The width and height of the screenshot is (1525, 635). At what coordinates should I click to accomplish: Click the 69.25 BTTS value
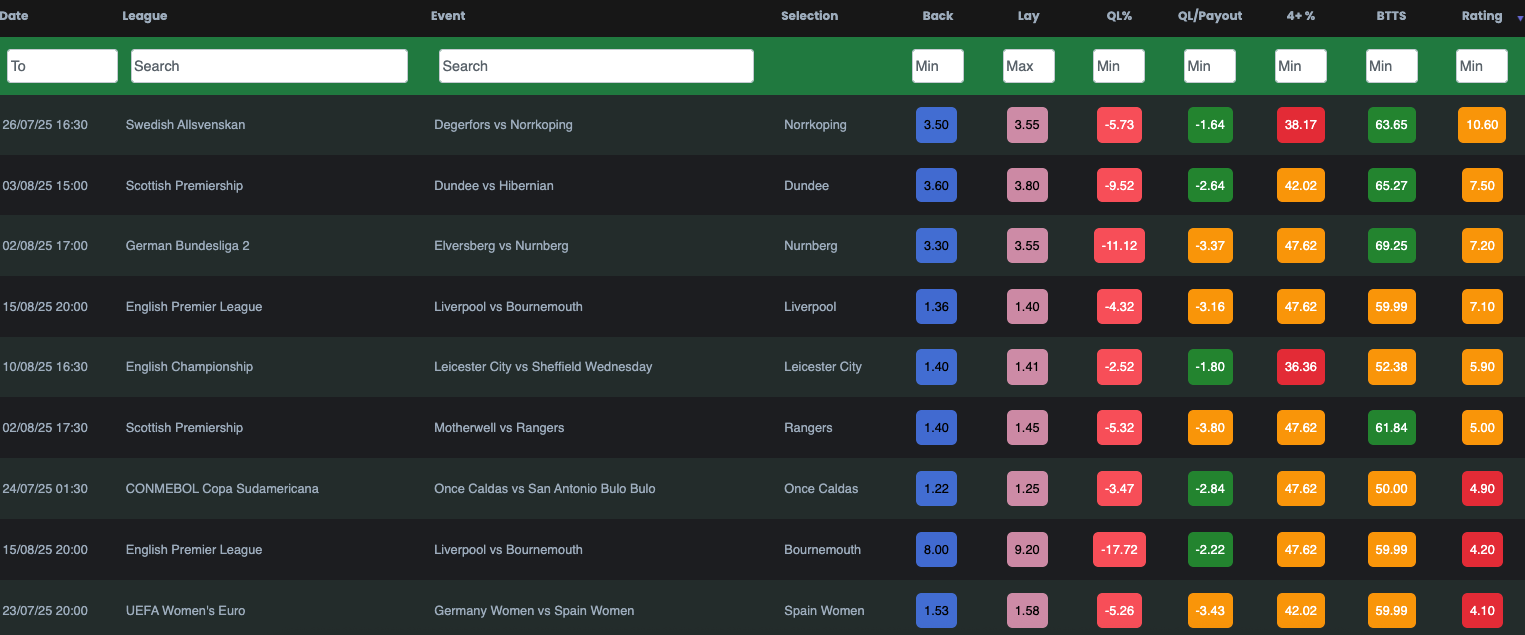[1392, 246]
